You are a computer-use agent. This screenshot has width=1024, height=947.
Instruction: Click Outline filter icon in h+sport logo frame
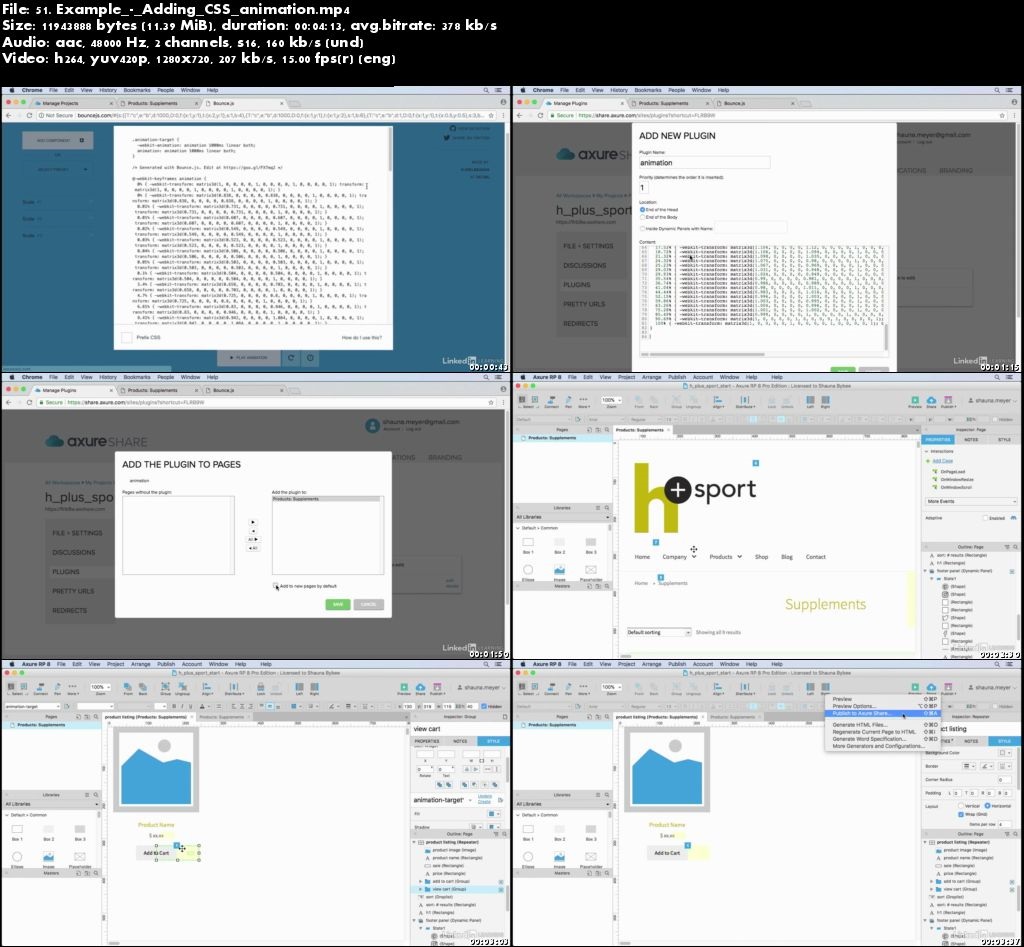point(1006,547)
